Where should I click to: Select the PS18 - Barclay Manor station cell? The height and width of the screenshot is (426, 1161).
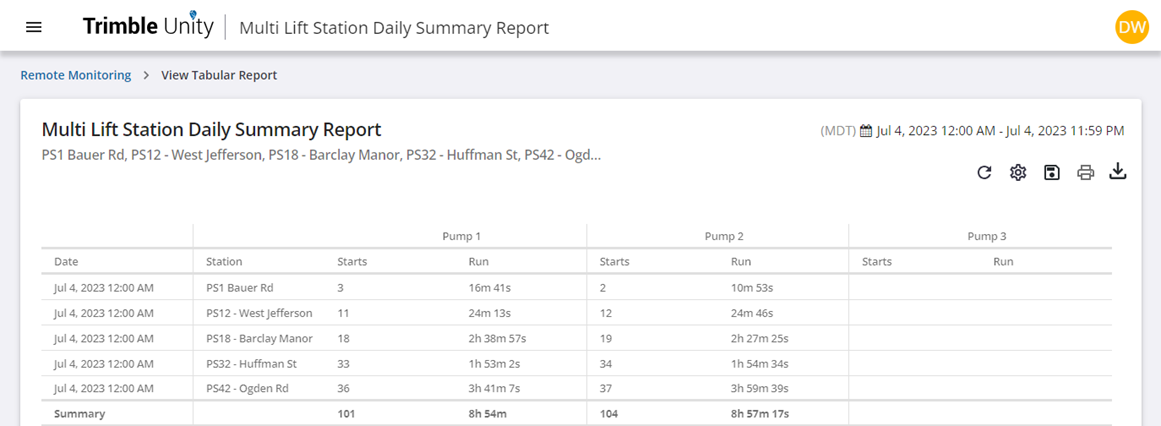258,339
